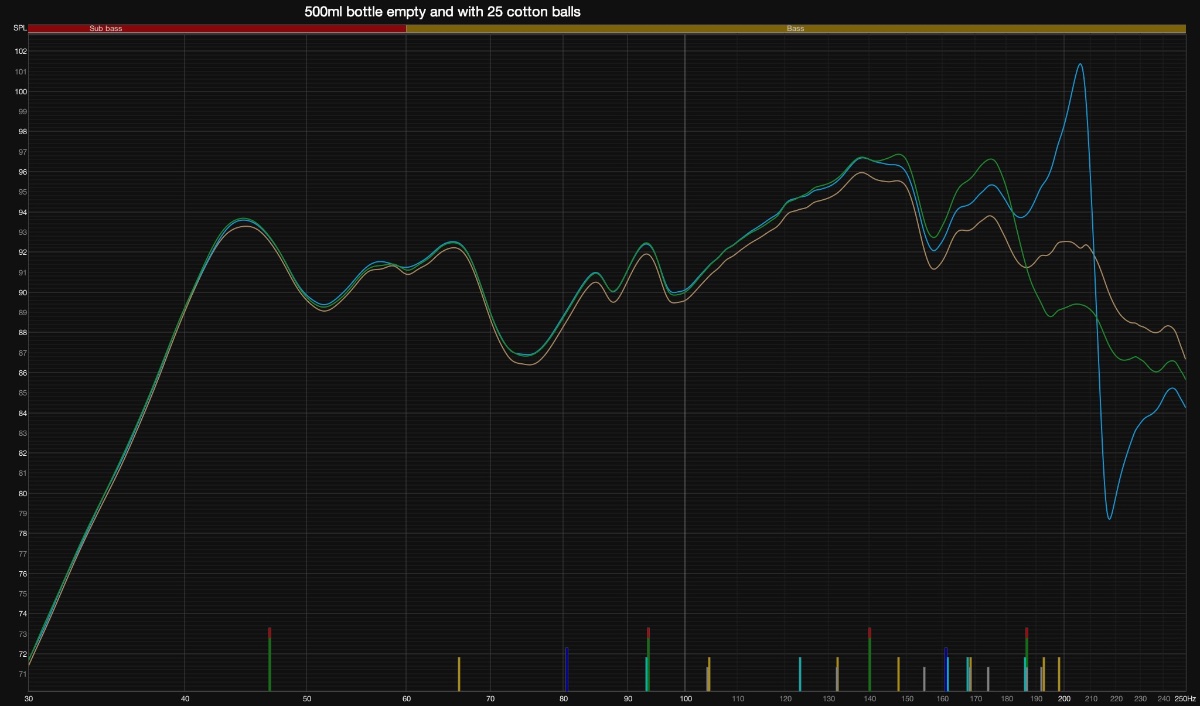Select the yellow marker bar near 66 Hz

pos(459,674)
